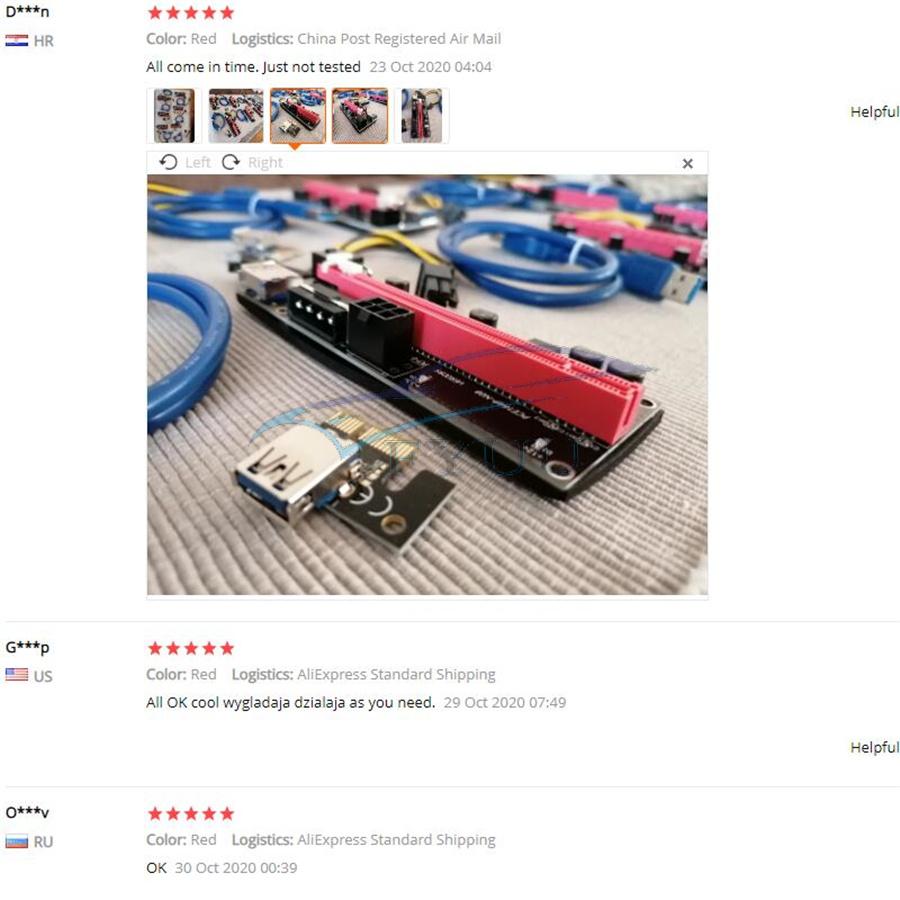The image size is (900, 900).
Task: Click the star rating on O***v's review
Action: click(191, 813)
